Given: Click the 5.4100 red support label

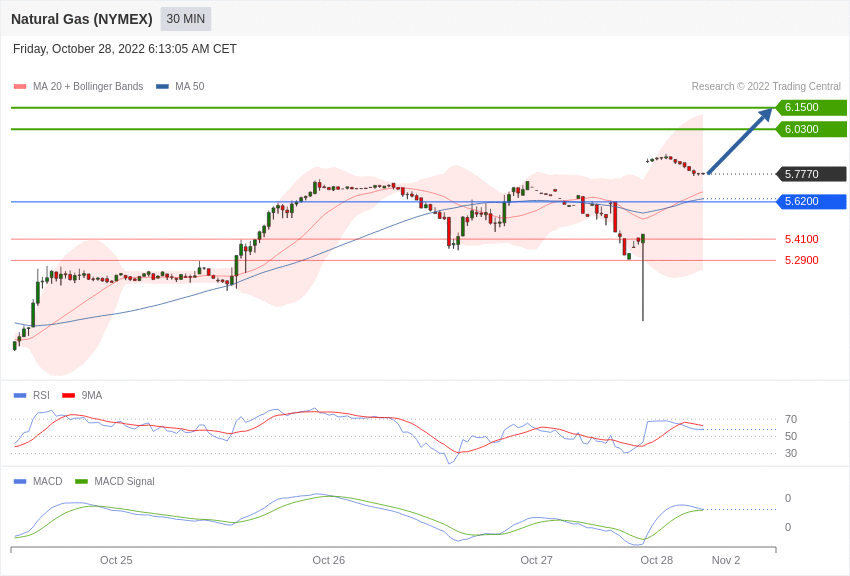Looking at the screenshot, I should (x=801, y=239).
